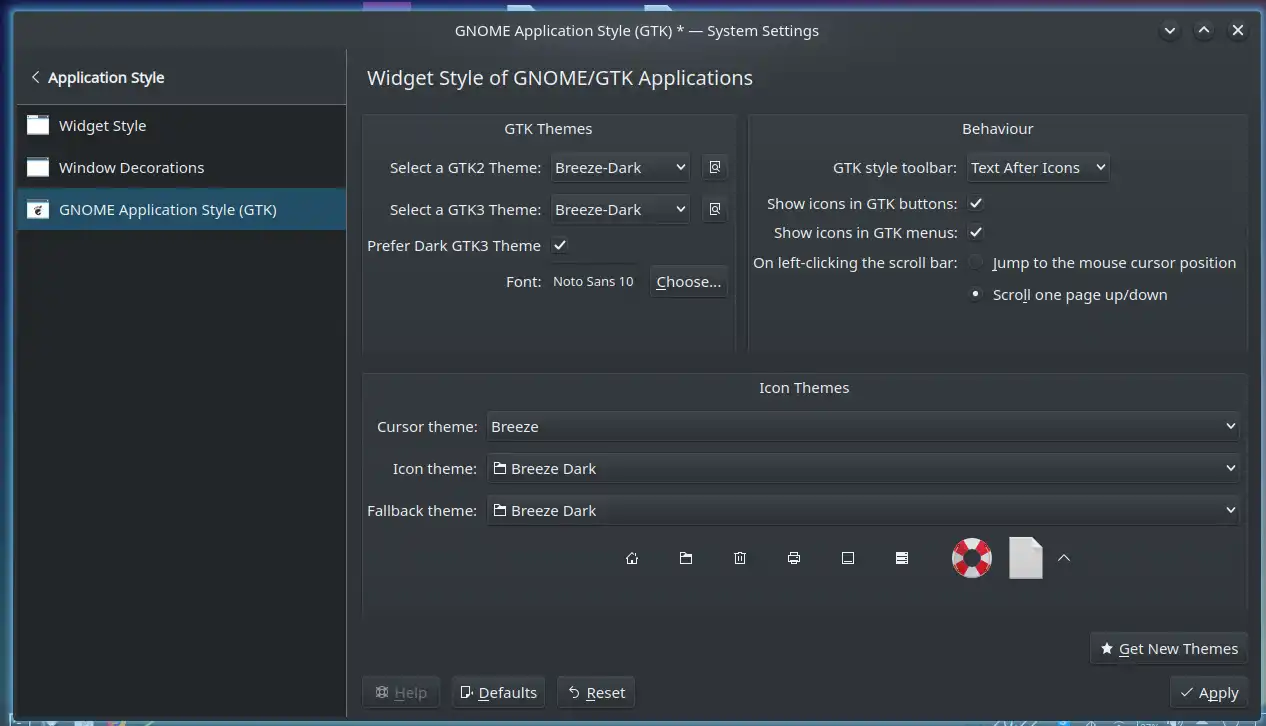Click the printer icon in the icon preview
Image resolution: width=1266 pixels, height=726 pixels.
tap(794, 558)
